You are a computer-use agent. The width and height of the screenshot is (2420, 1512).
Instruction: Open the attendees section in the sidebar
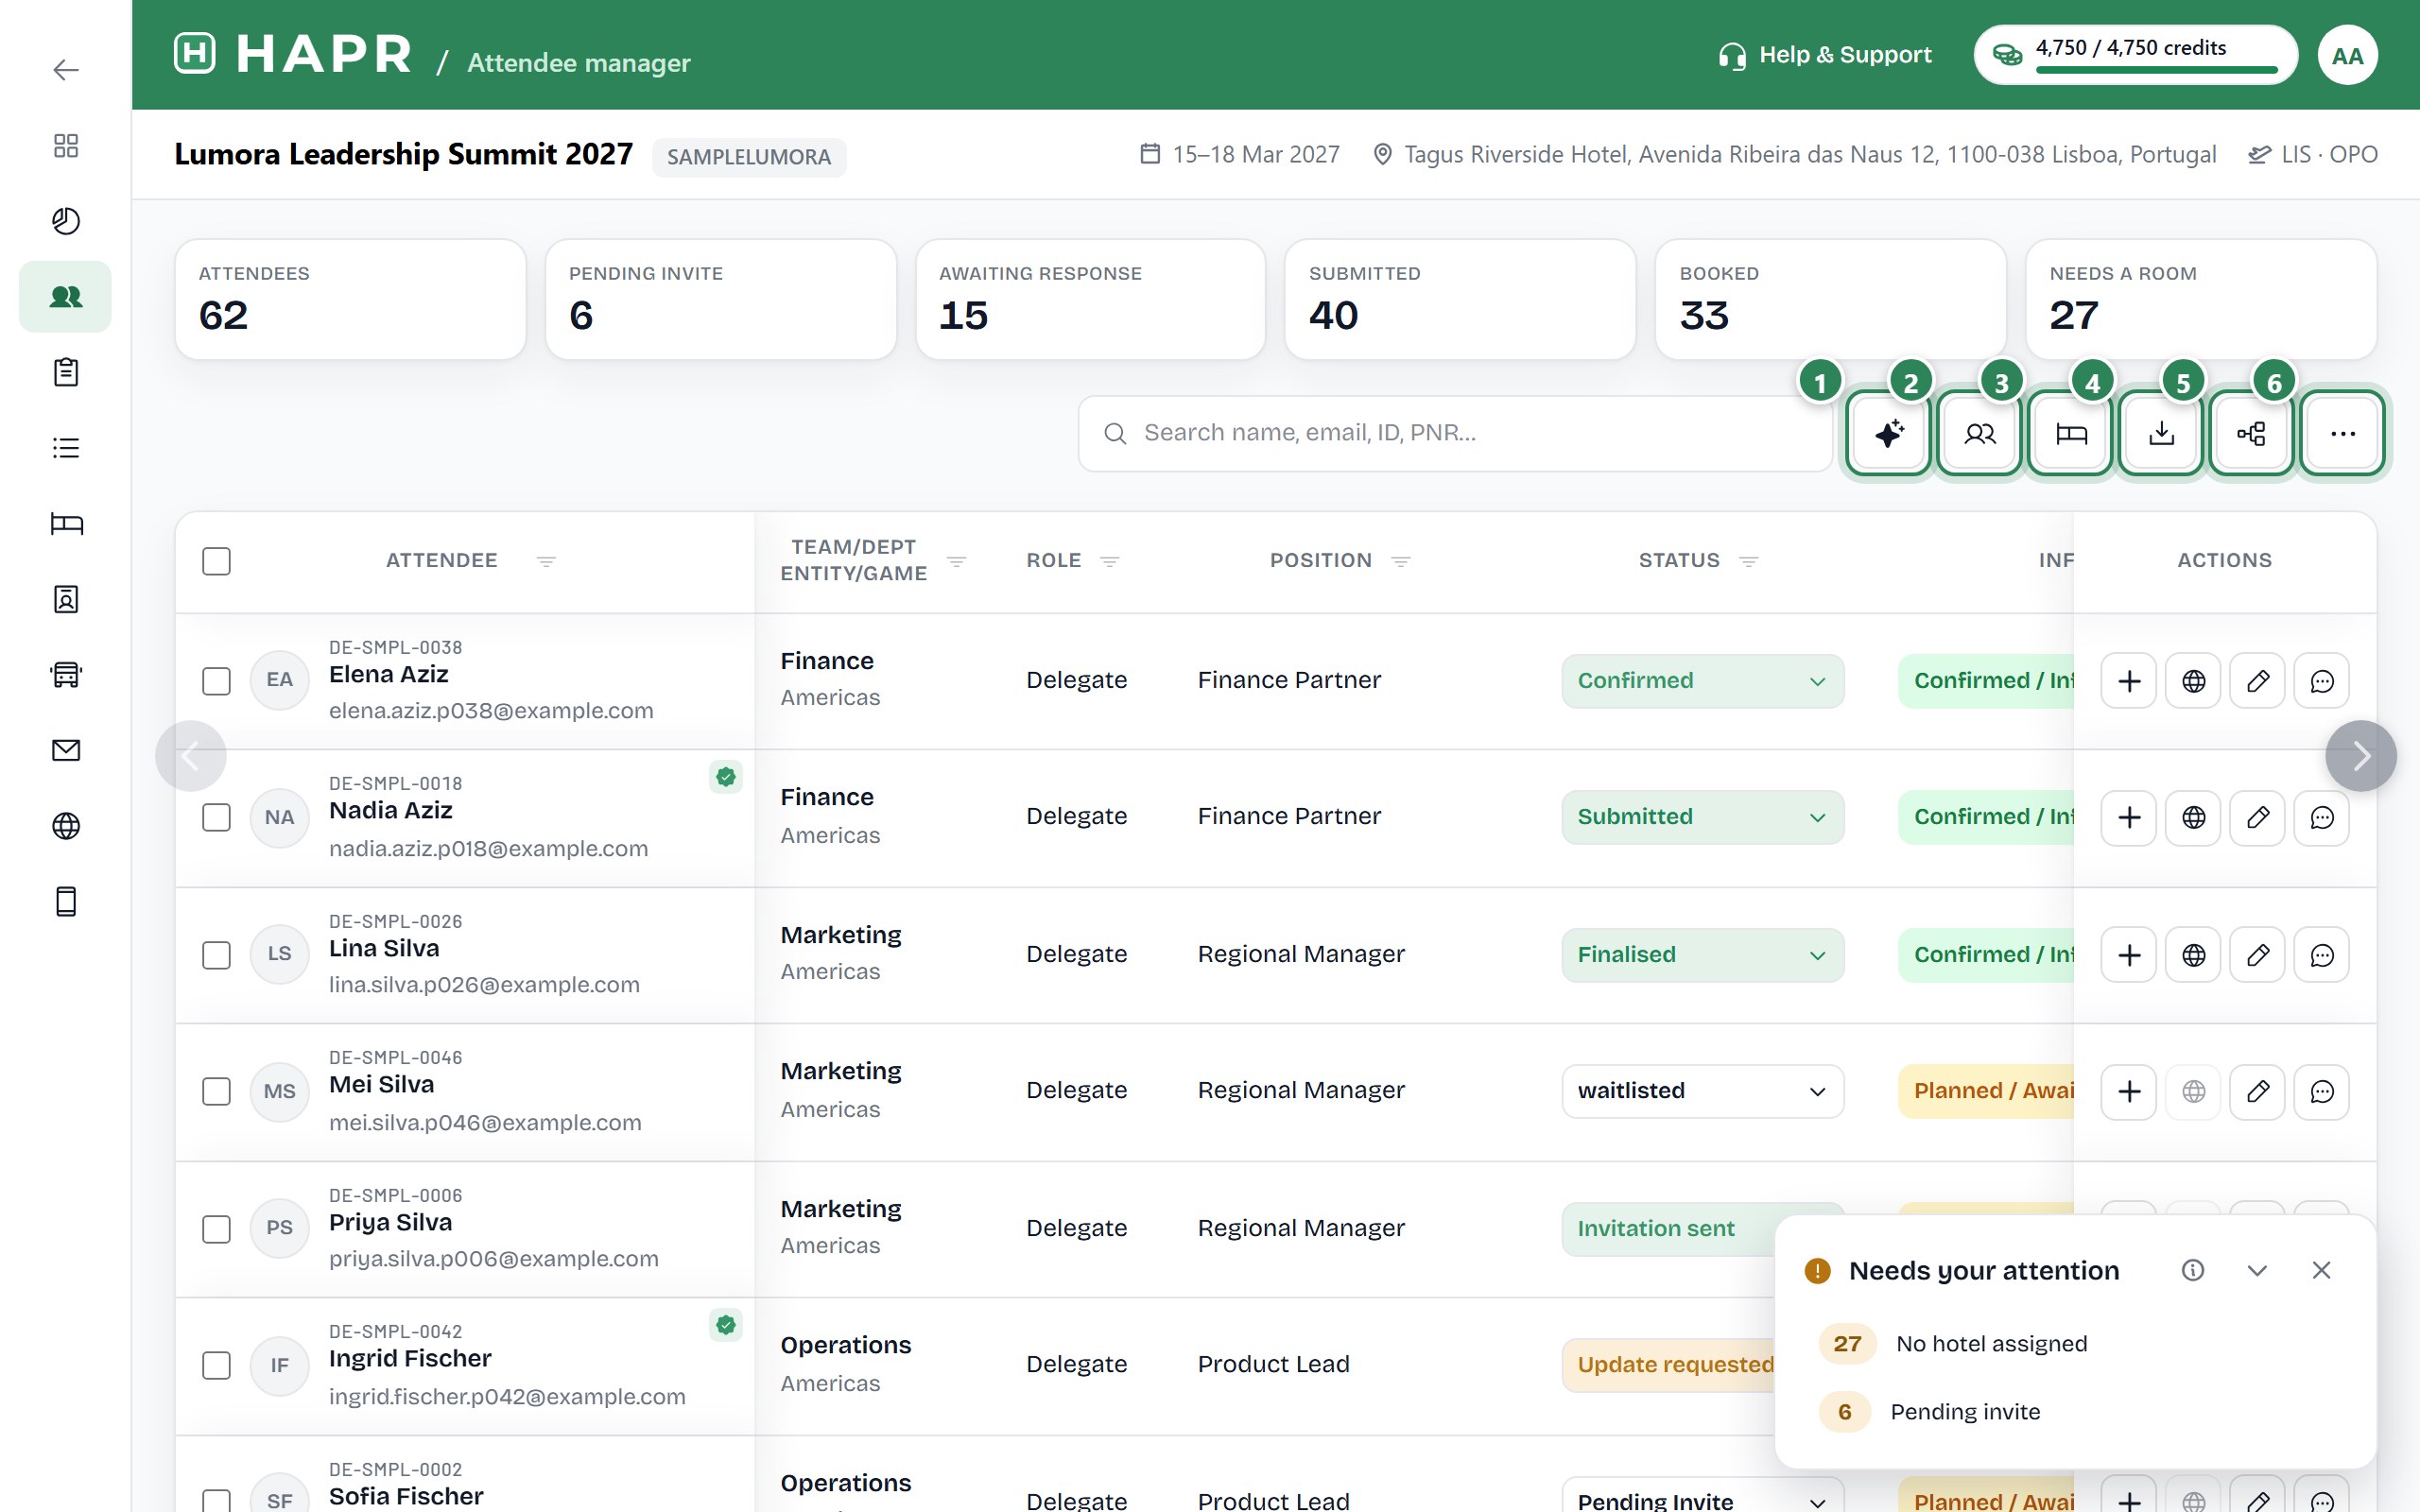[66, 297]
